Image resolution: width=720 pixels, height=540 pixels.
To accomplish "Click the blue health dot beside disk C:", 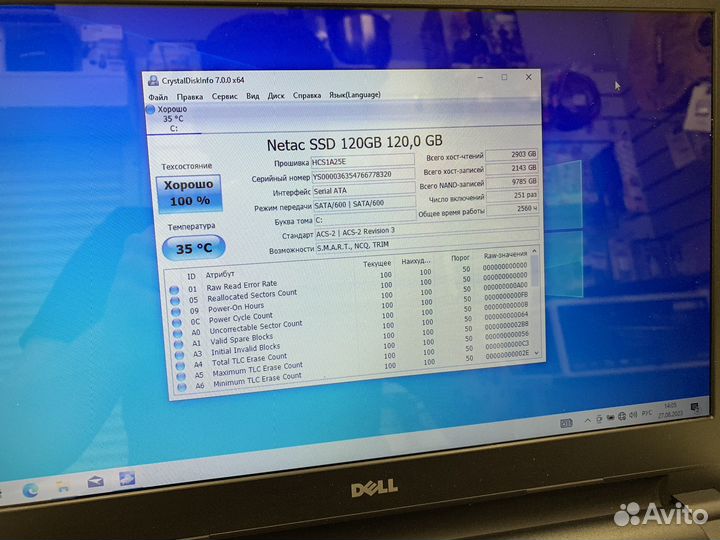I will 151,109.
